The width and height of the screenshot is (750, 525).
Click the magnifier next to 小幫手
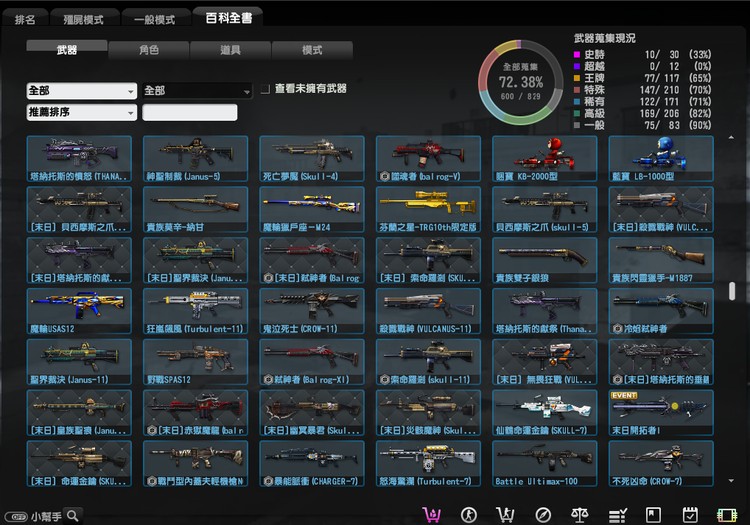click(x=73, y=516)
